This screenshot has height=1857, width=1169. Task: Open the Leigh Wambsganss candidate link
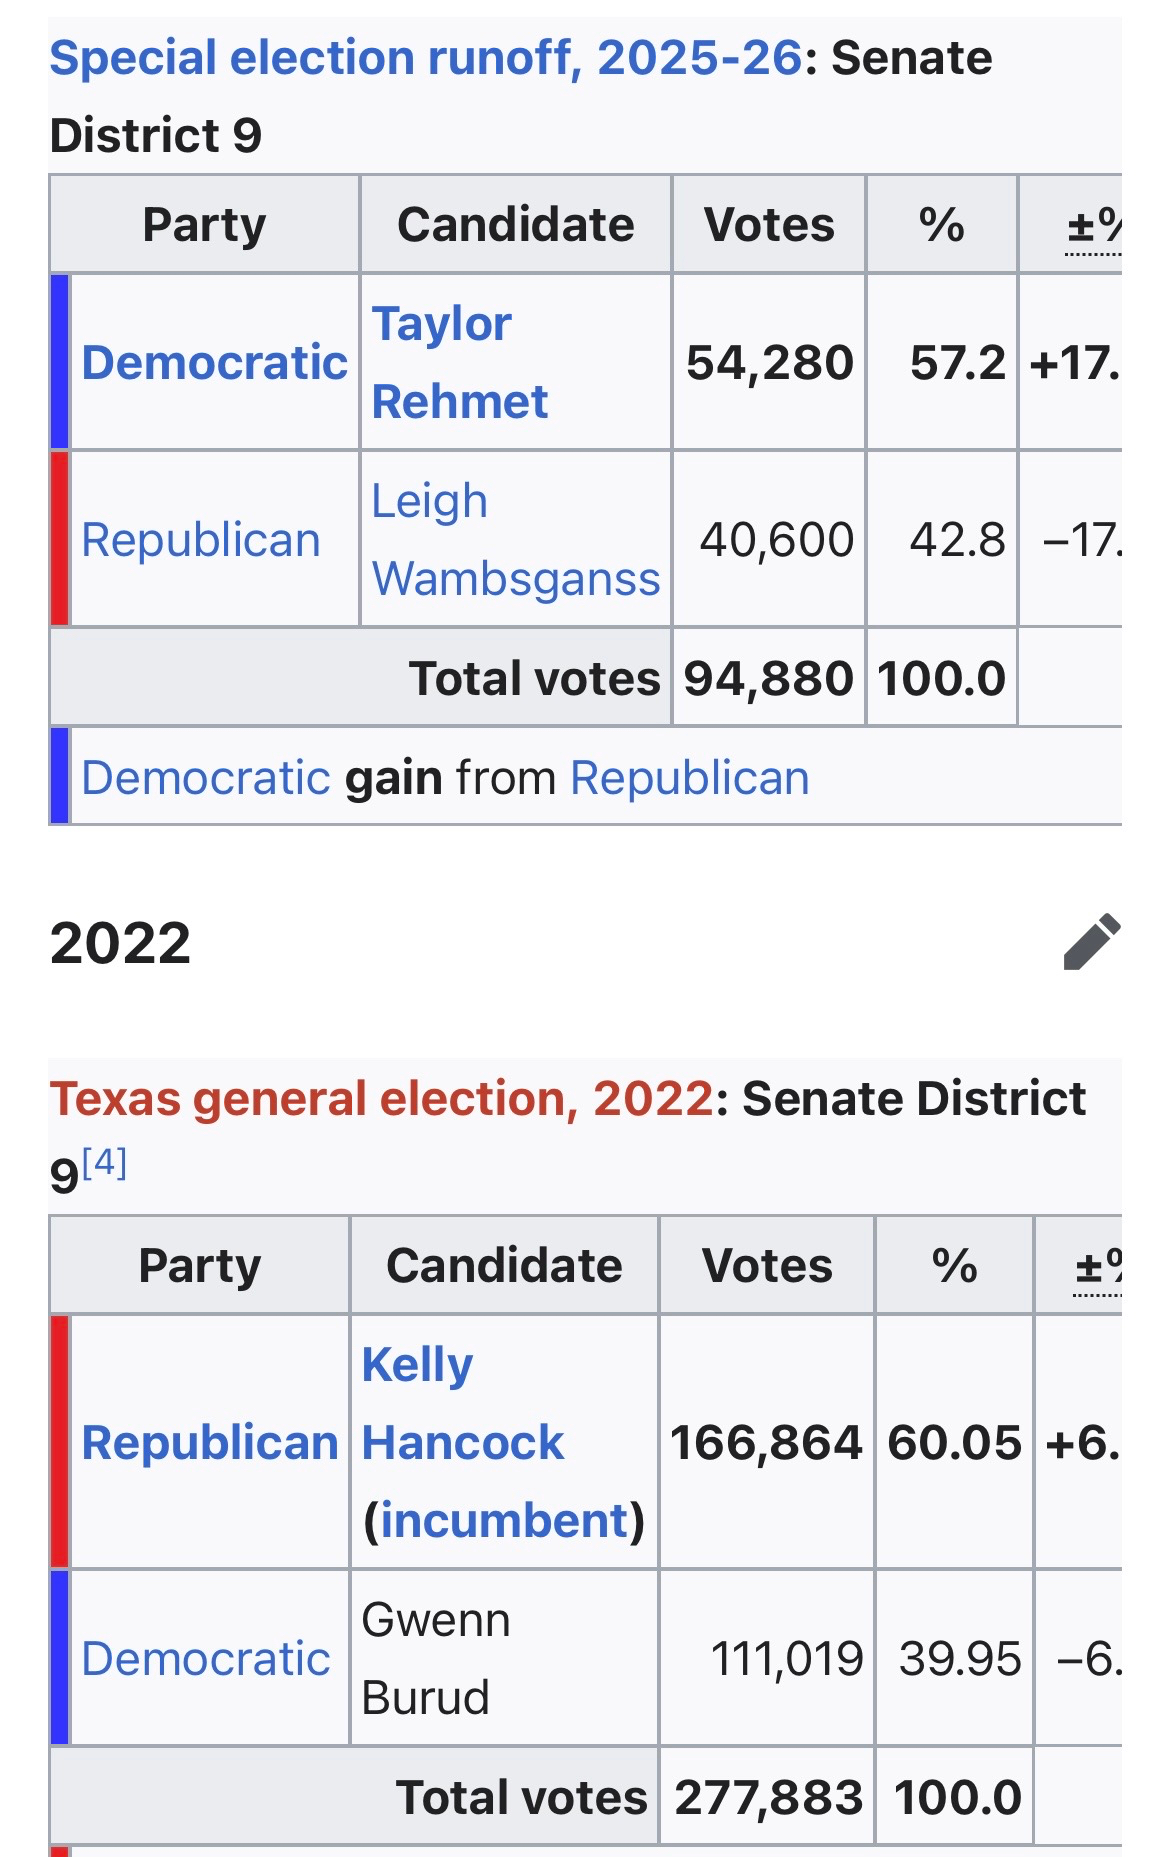click(x=514, y=540)
